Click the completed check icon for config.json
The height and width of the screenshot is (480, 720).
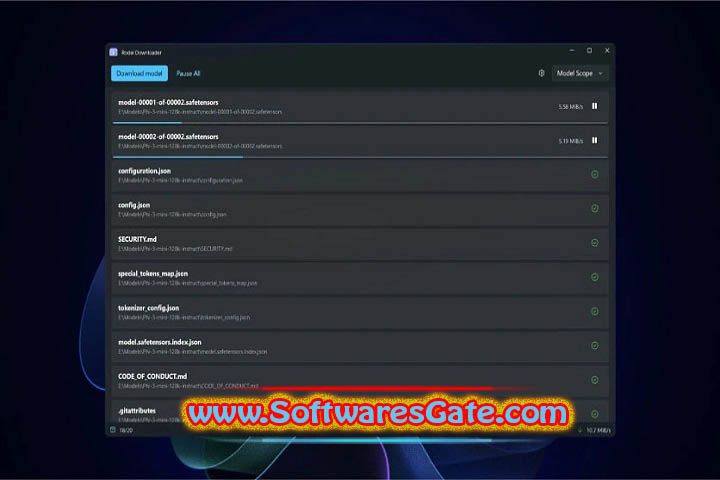click(x=595, y=209)
